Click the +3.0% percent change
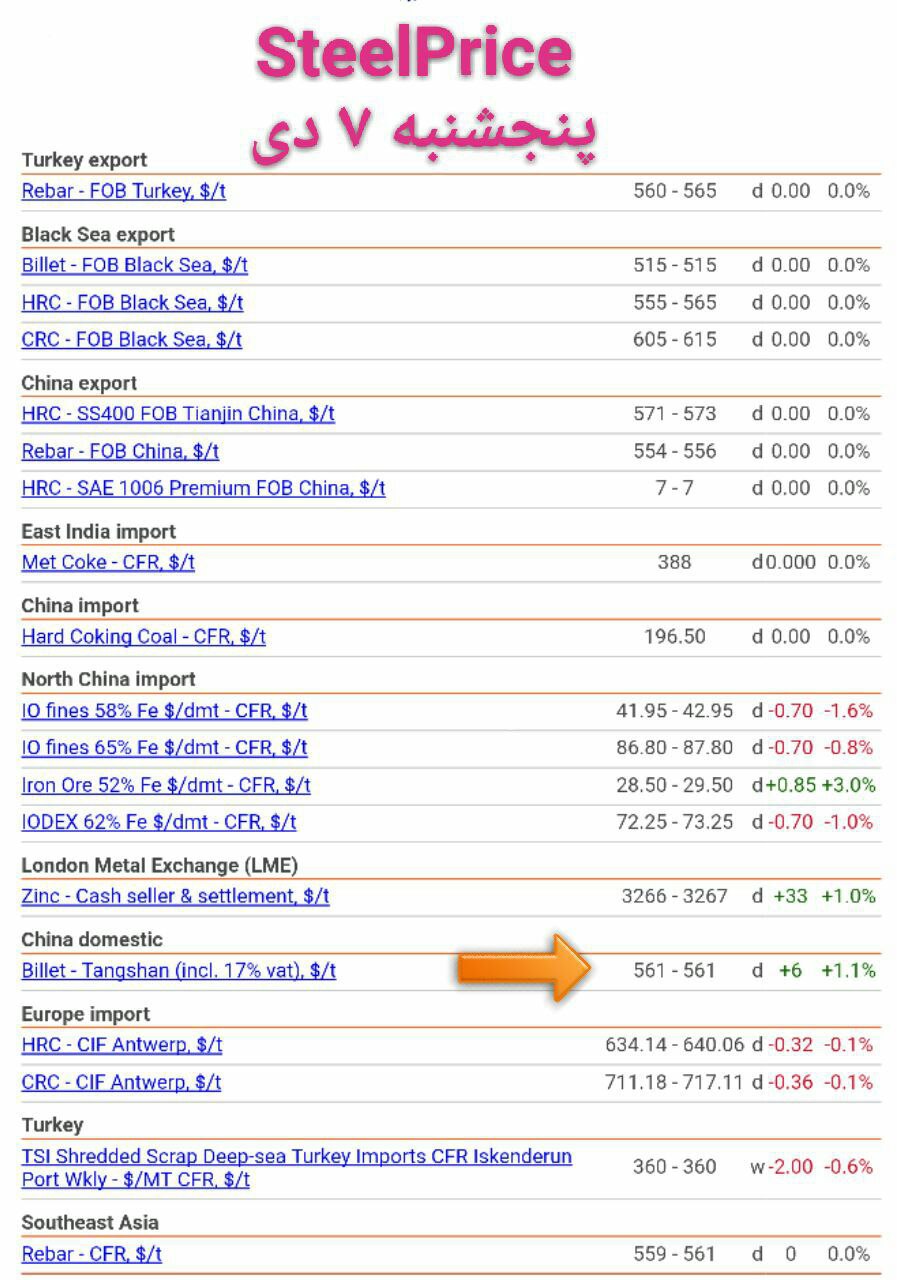 [849, 785]
